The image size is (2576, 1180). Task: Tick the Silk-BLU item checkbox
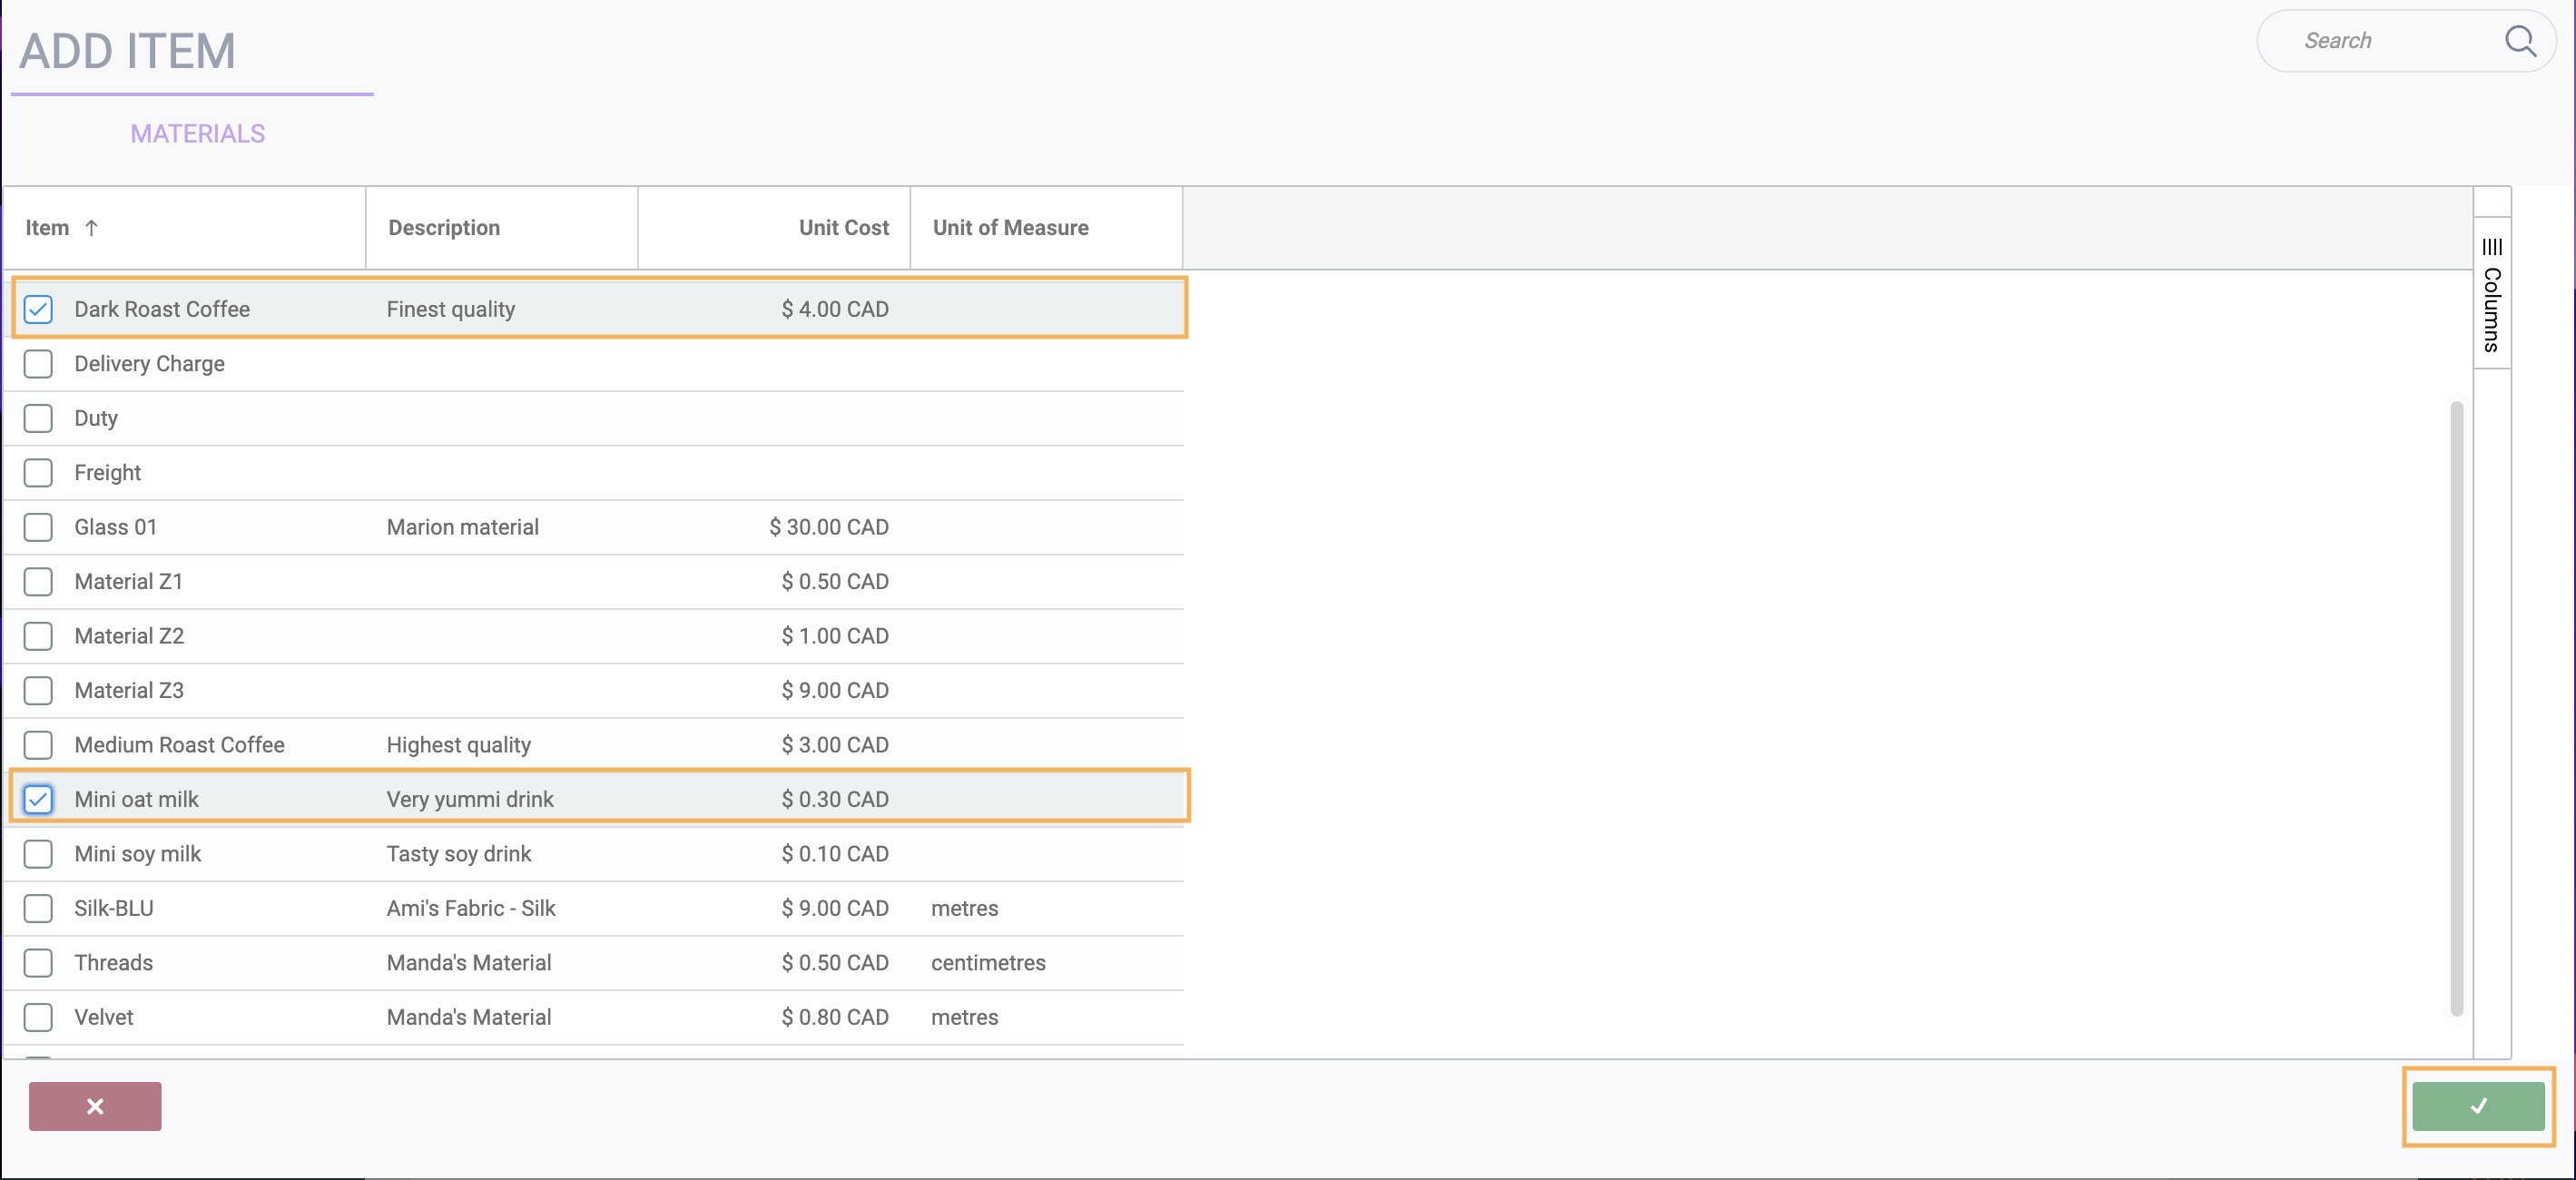coord(38,908)
